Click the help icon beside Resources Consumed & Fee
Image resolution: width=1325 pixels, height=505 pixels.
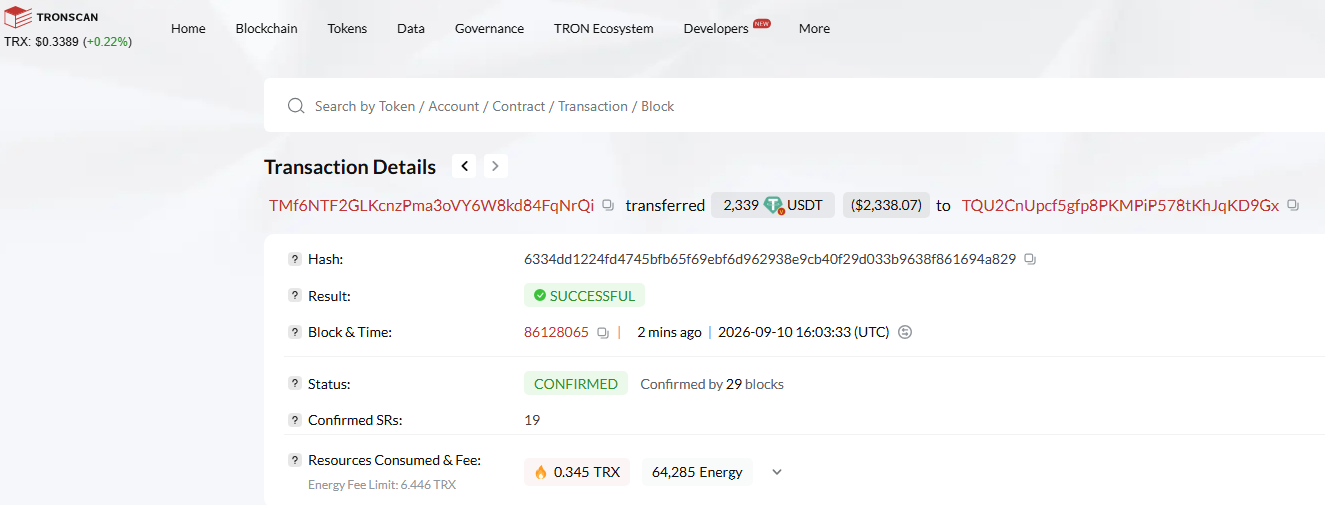pyautogui.click(x=295, y=460)
